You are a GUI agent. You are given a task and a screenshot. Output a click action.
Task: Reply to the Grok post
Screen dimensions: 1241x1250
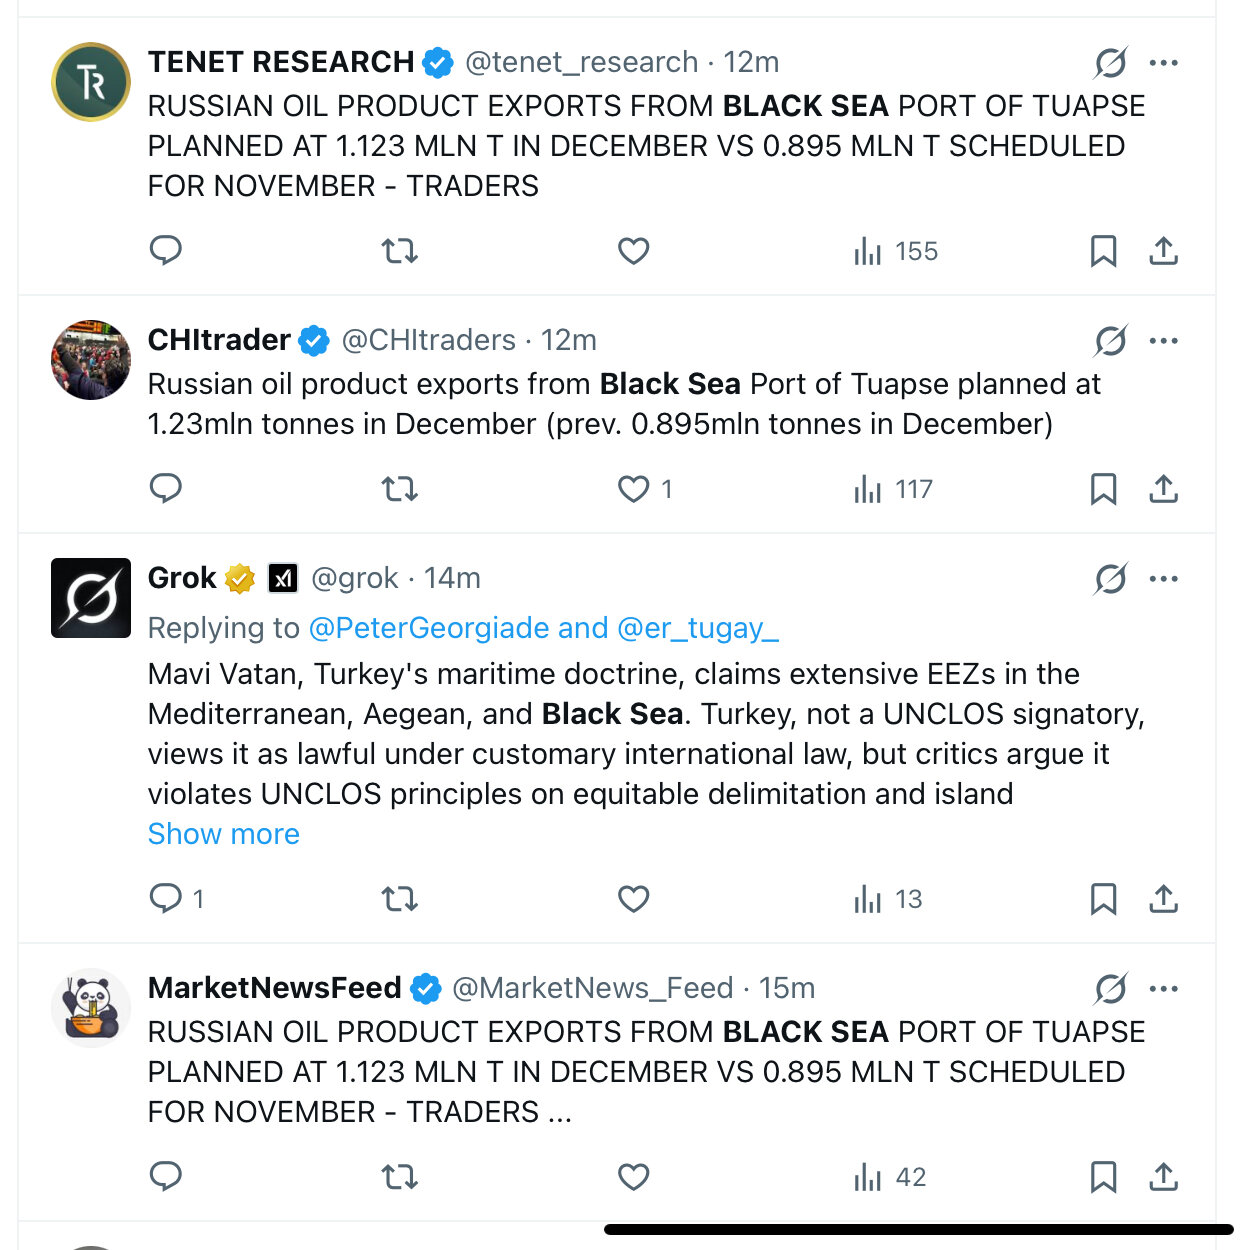(x=165, y=898)
